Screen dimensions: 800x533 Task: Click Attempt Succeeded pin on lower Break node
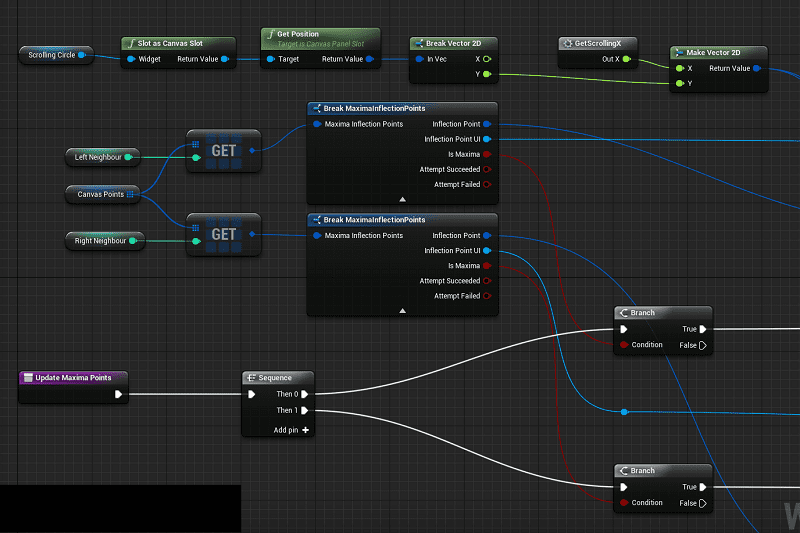click(487, 281)
